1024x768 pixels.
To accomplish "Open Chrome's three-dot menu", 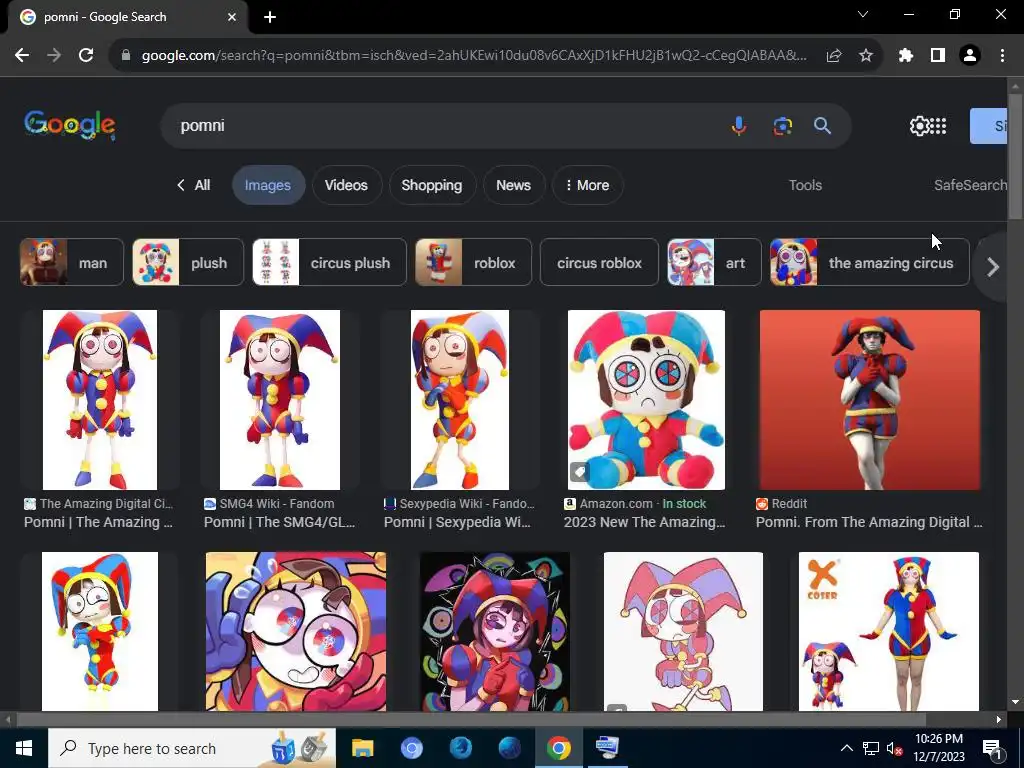I will [x=1002, y=56].
